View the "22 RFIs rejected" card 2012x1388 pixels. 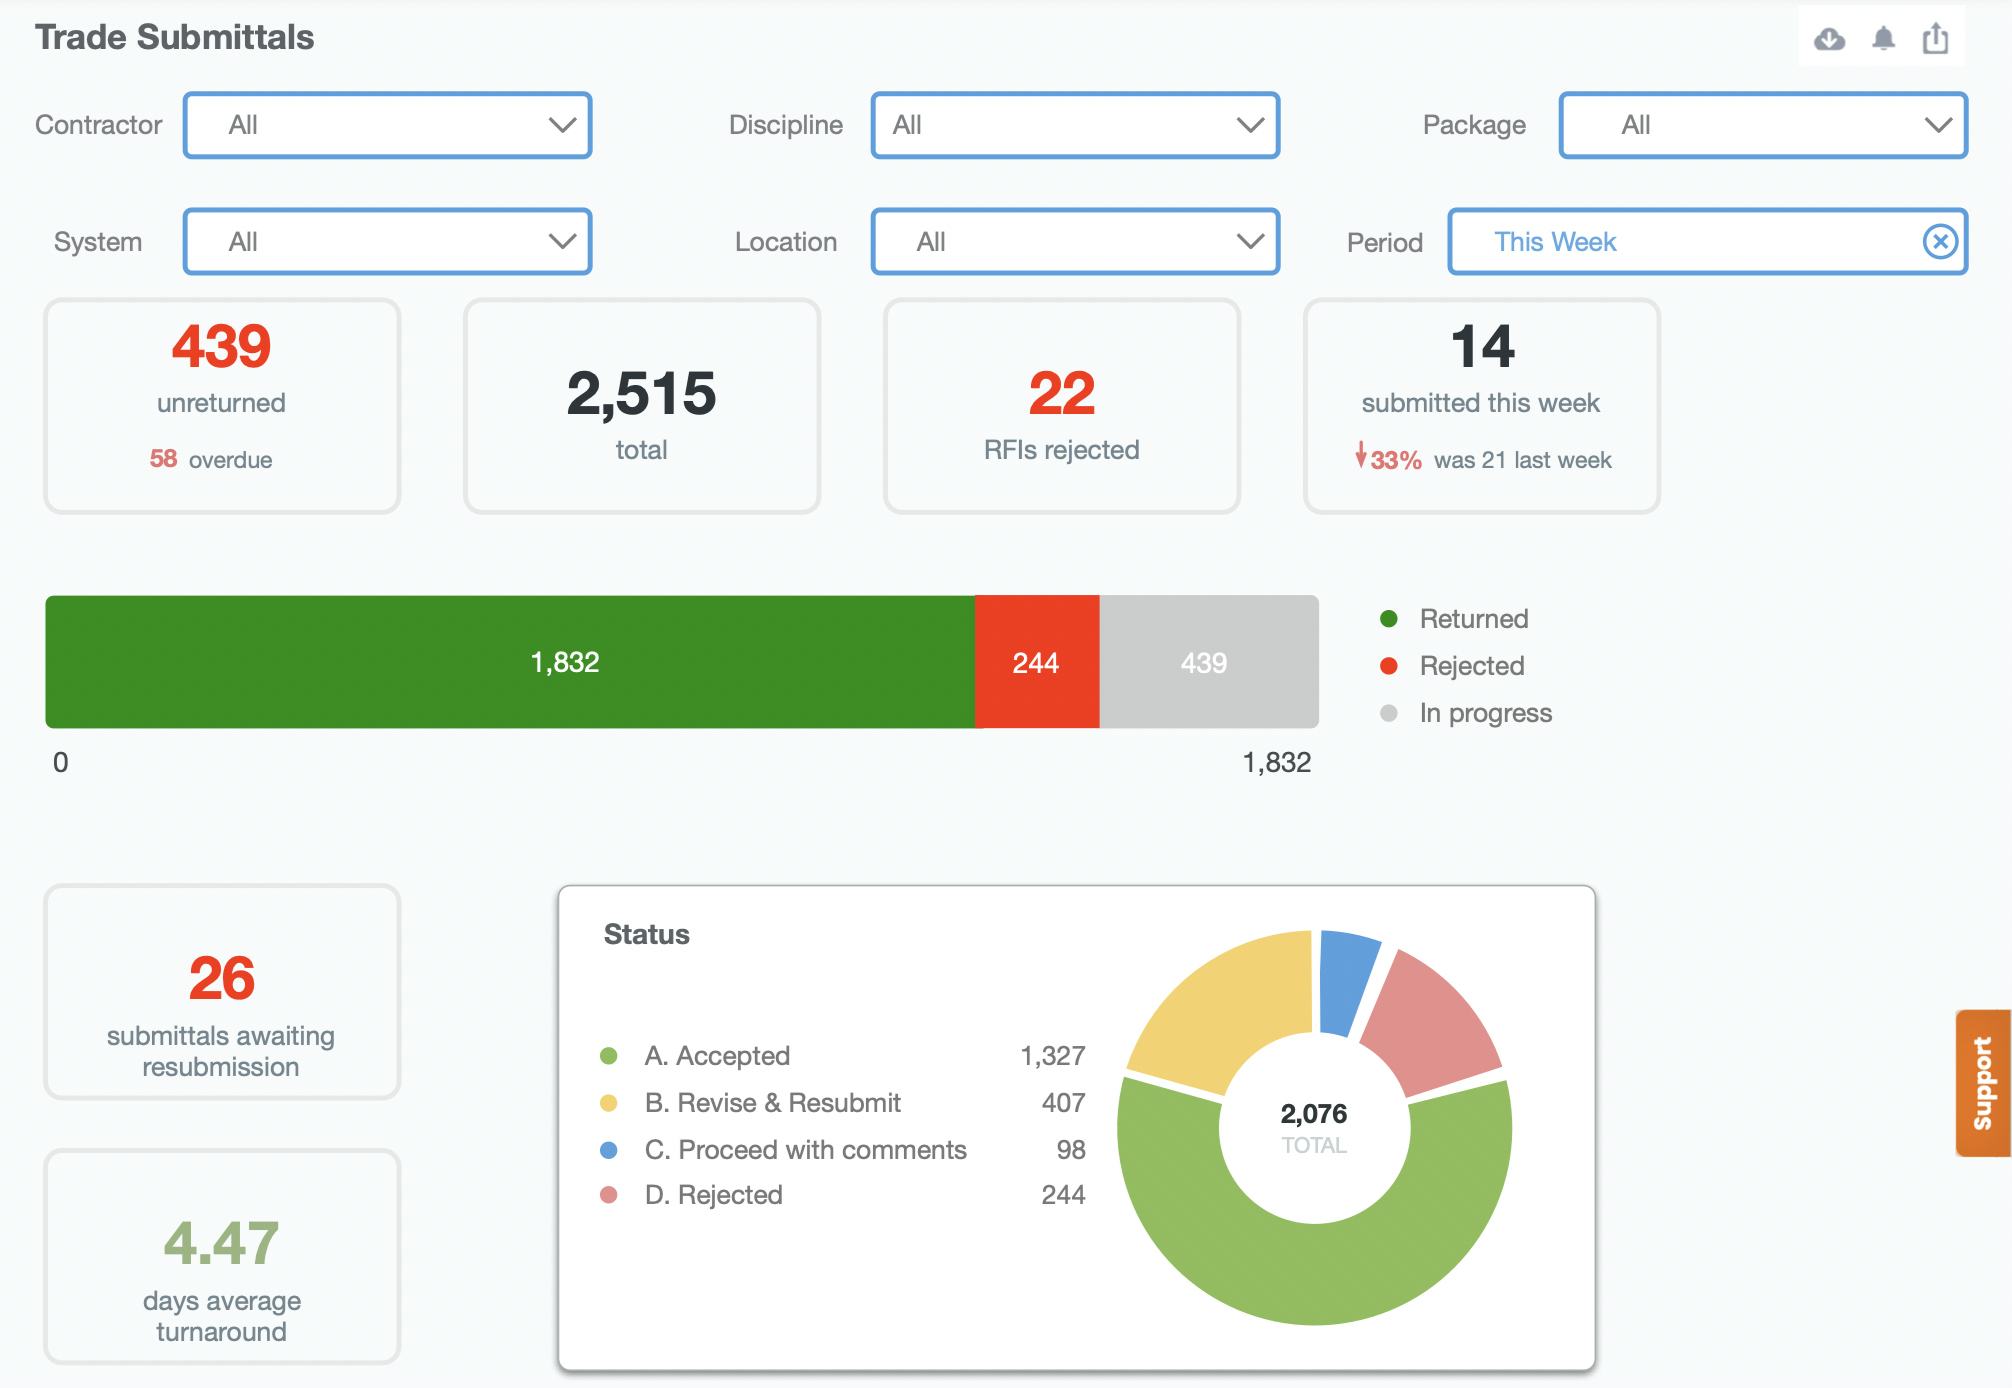[x=1061, y=400]
